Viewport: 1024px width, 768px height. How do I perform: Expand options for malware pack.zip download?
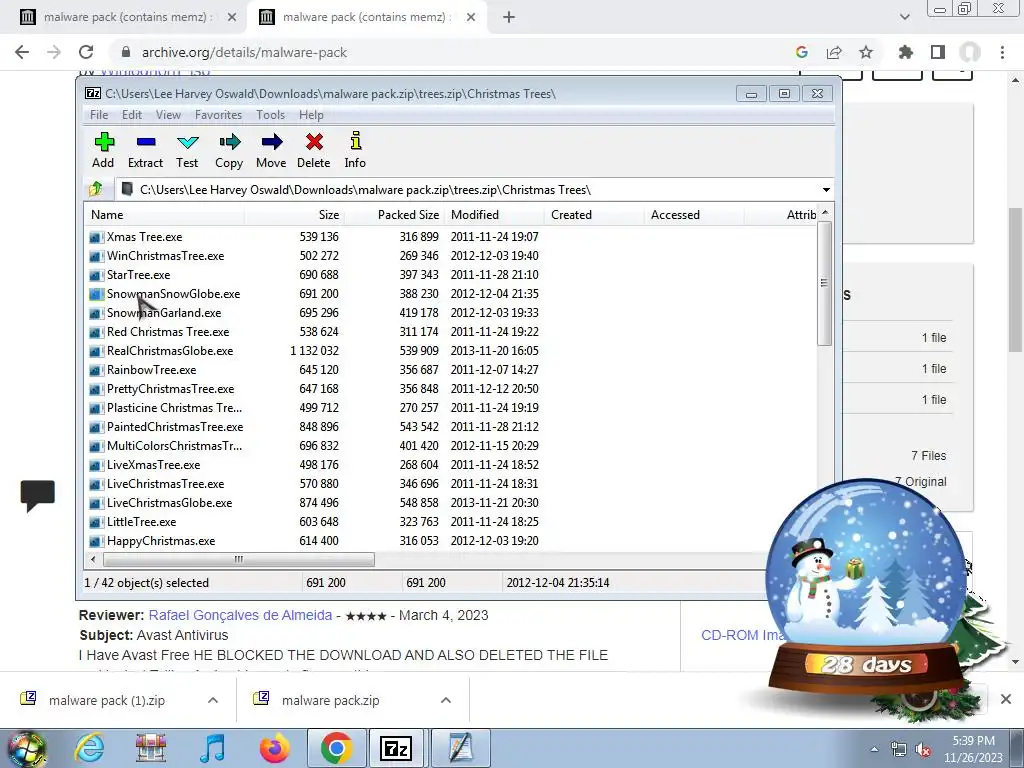click(x=446, y=700)
